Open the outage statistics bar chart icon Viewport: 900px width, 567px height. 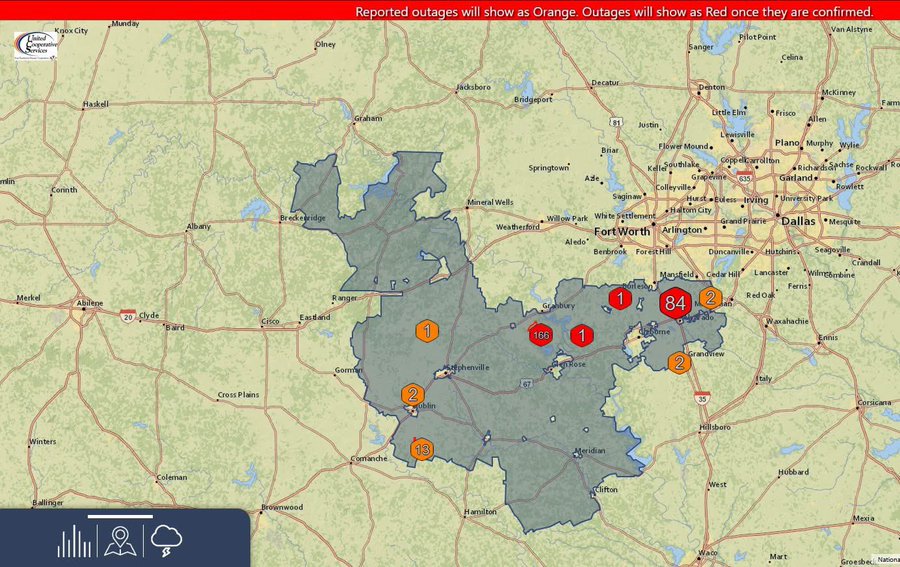click(x=74, y=541)
